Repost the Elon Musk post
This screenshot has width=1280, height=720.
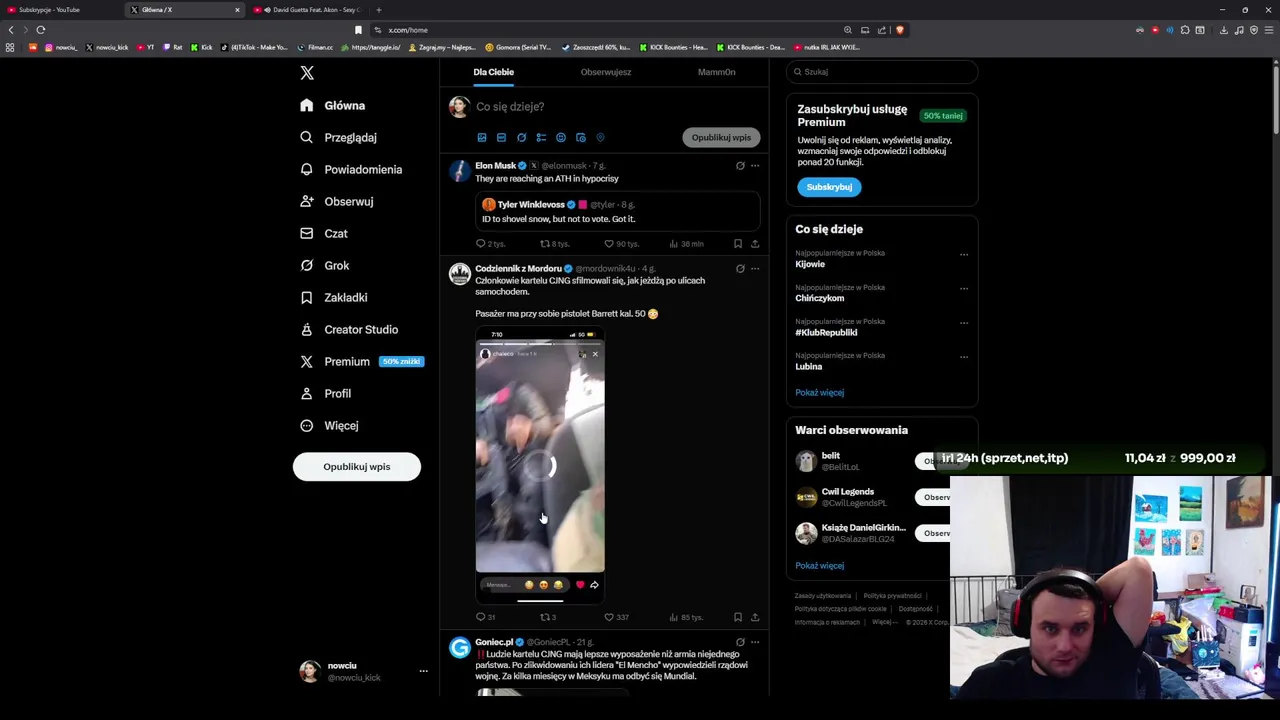[555, 243]
